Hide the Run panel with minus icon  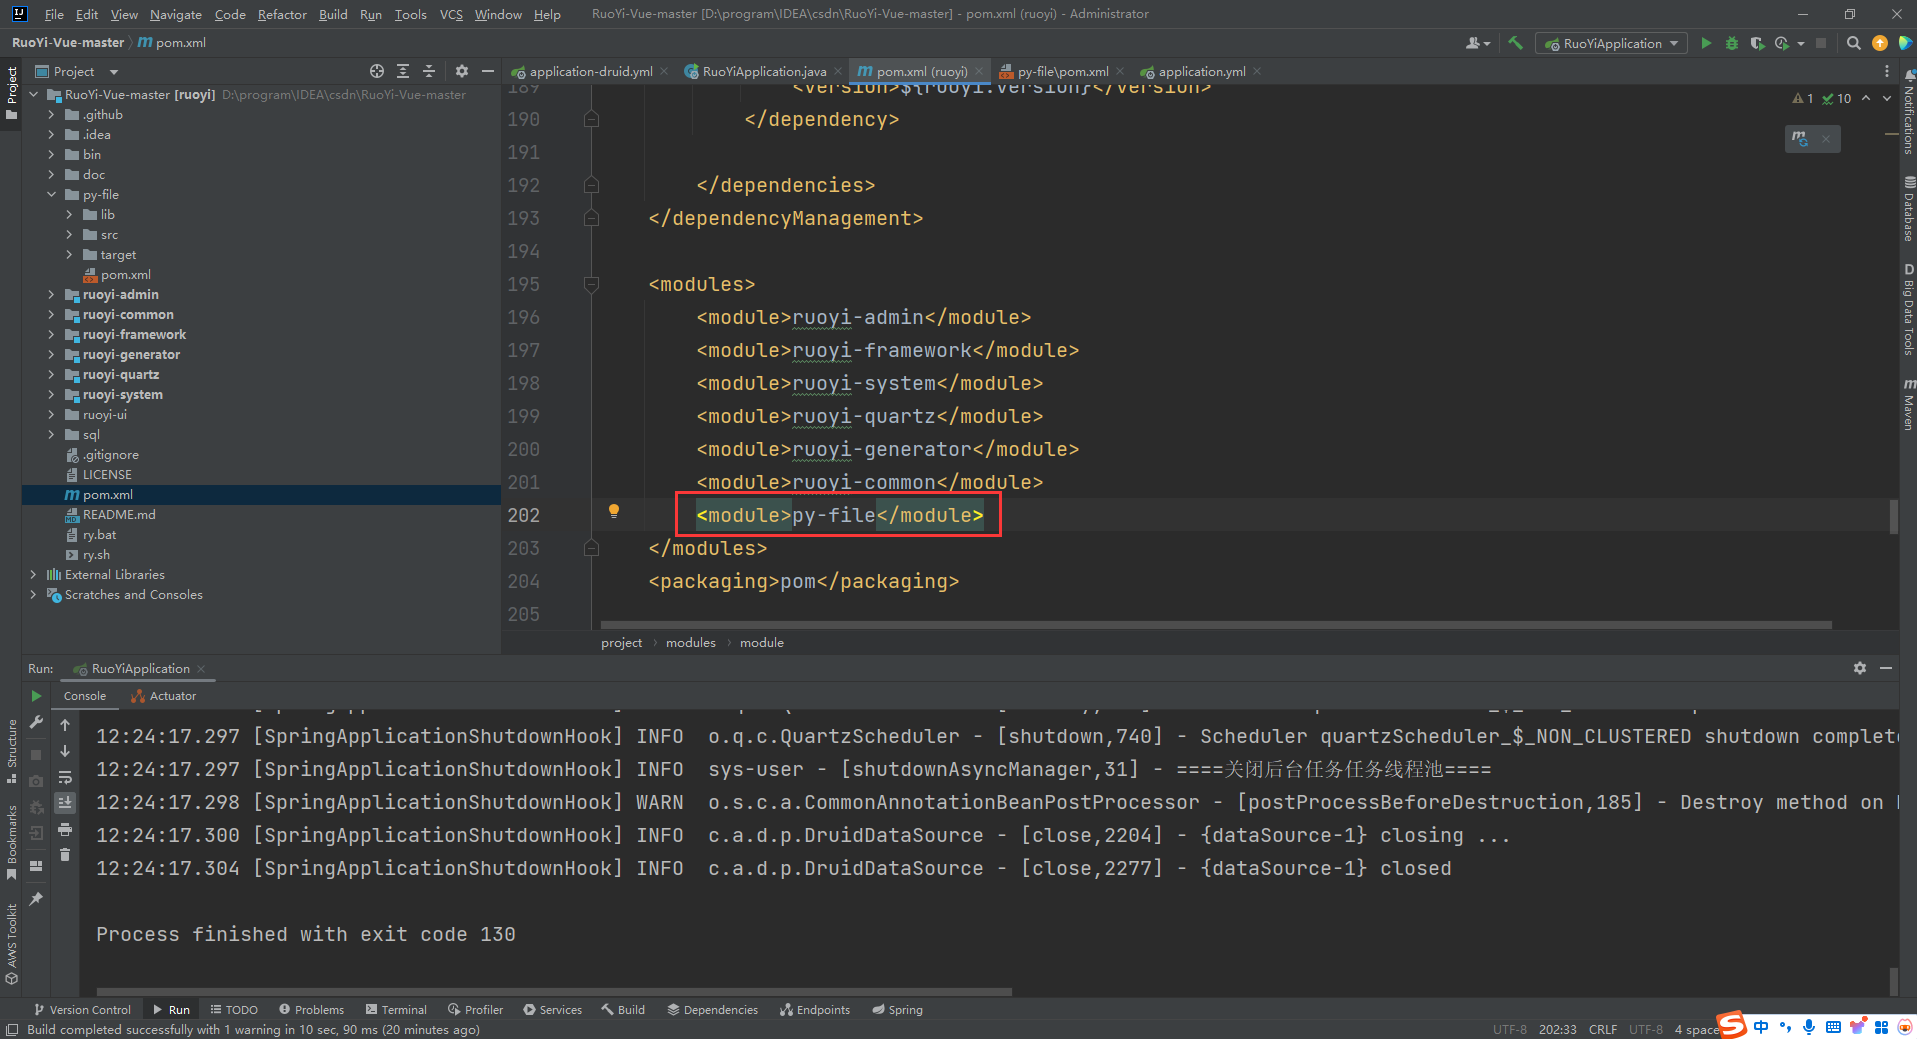pos(1886,668)
